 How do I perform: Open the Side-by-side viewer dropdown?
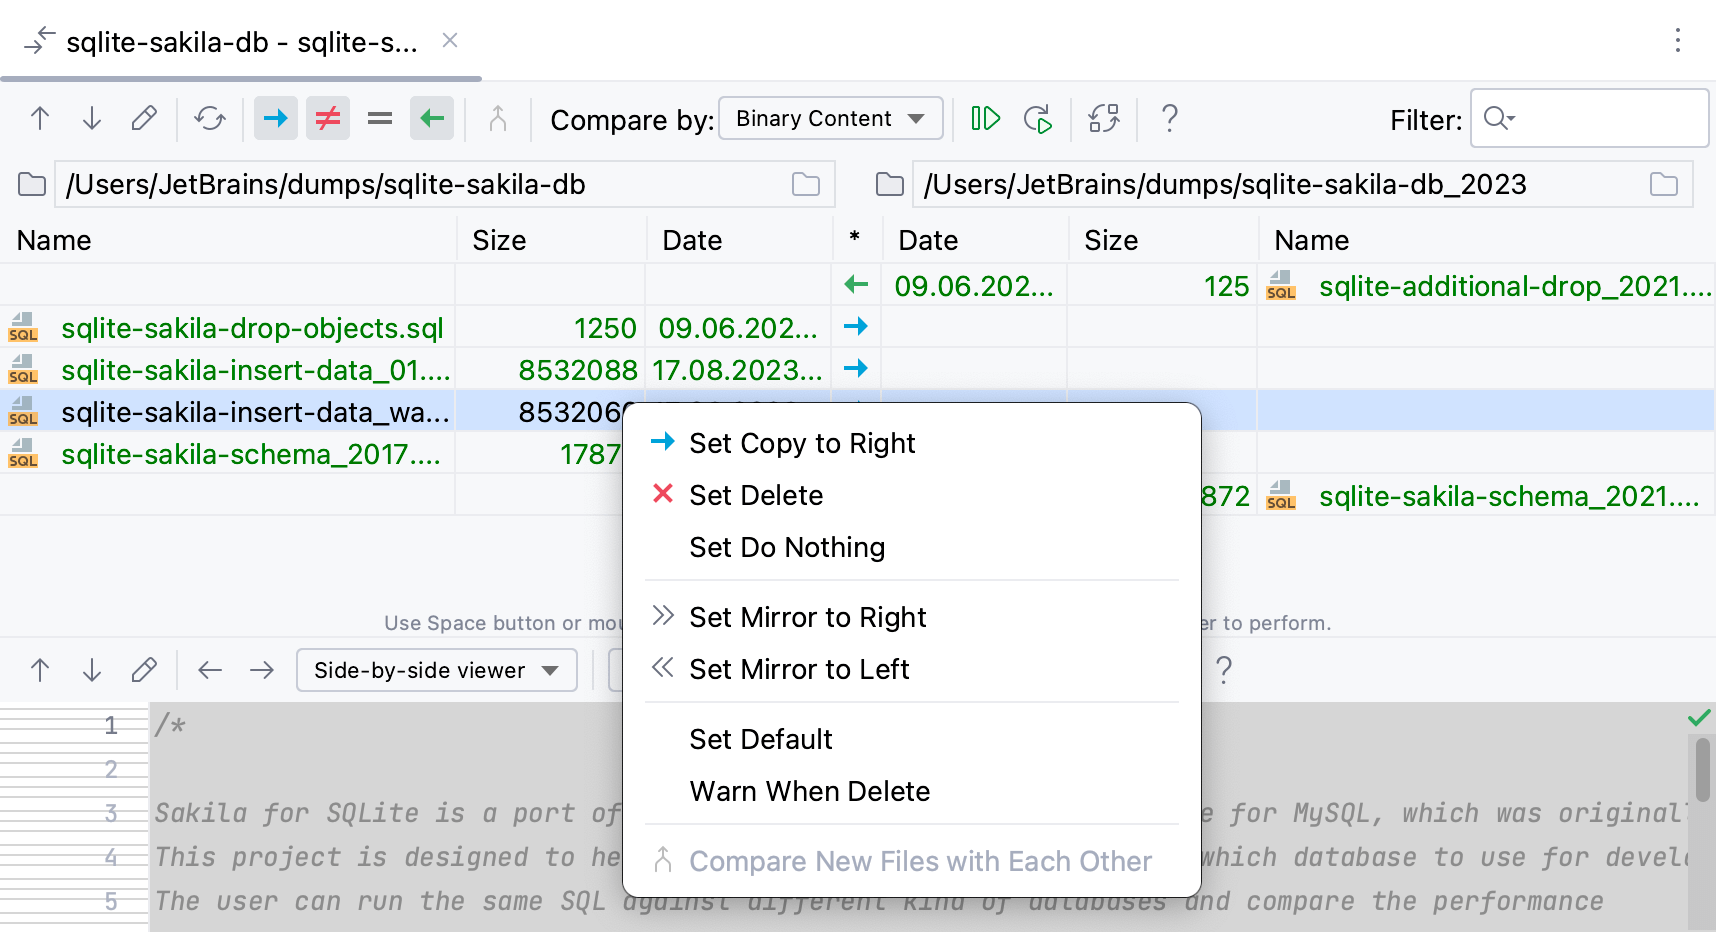coord(436,670)
